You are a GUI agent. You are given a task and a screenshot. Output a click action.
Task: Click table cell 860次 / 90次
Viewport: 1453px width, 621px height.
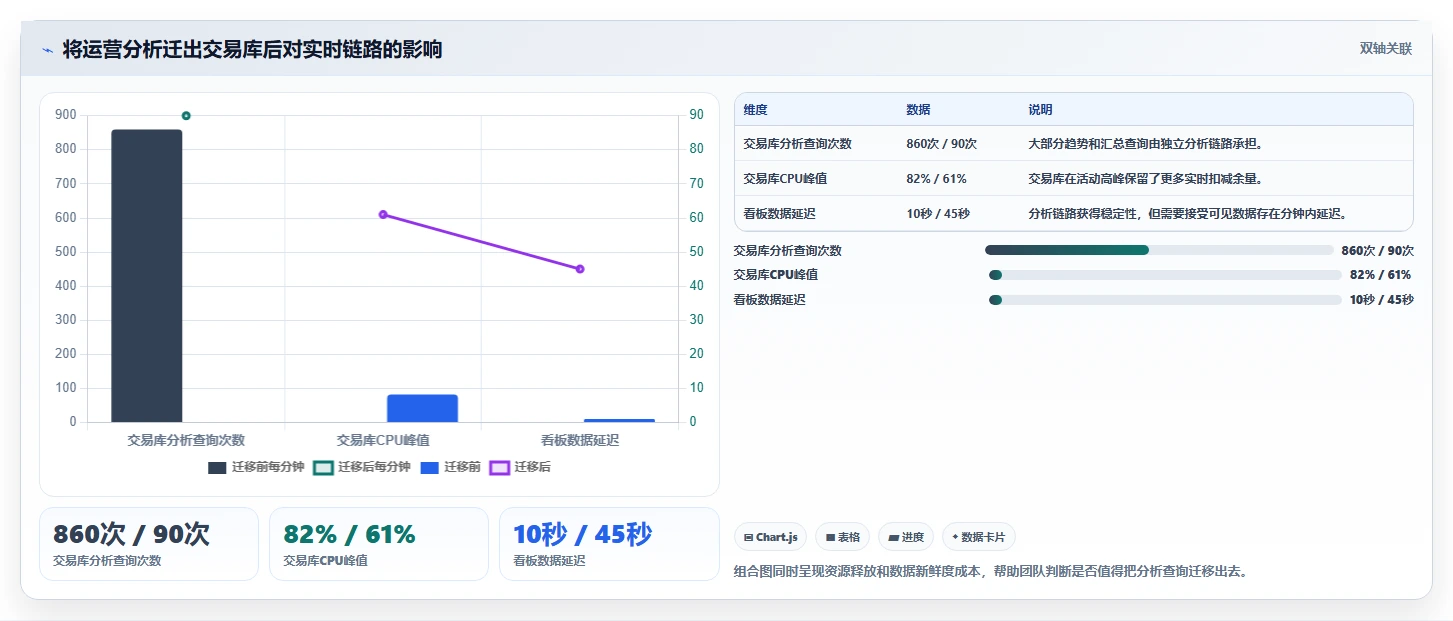pos(942,144)
